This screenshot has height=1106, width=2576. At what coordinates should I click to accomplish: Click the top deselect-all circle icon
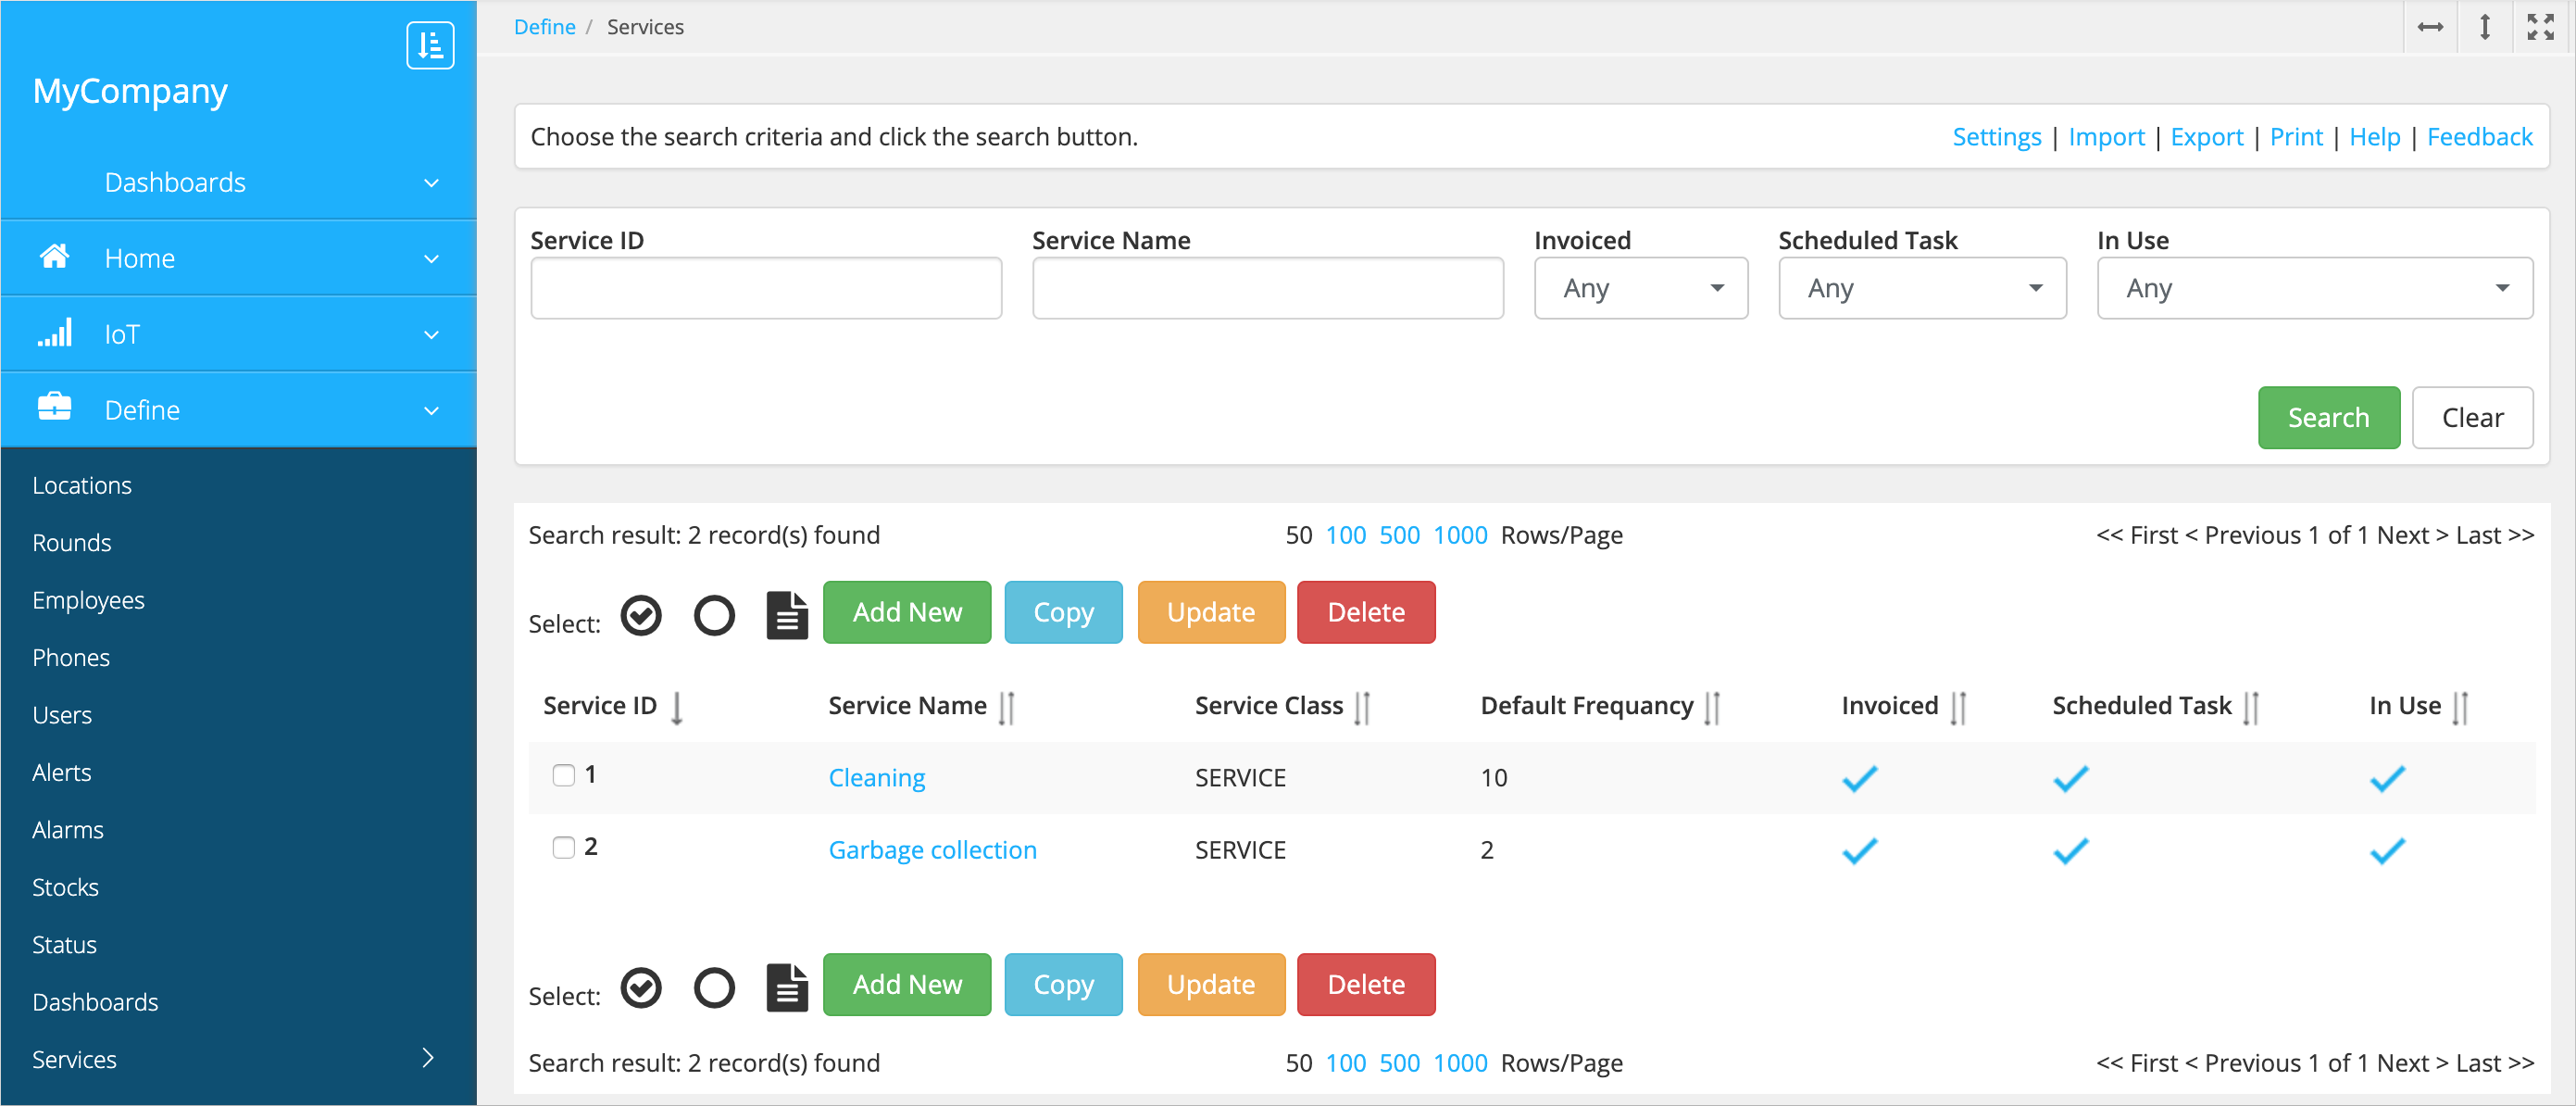point(714,615)
